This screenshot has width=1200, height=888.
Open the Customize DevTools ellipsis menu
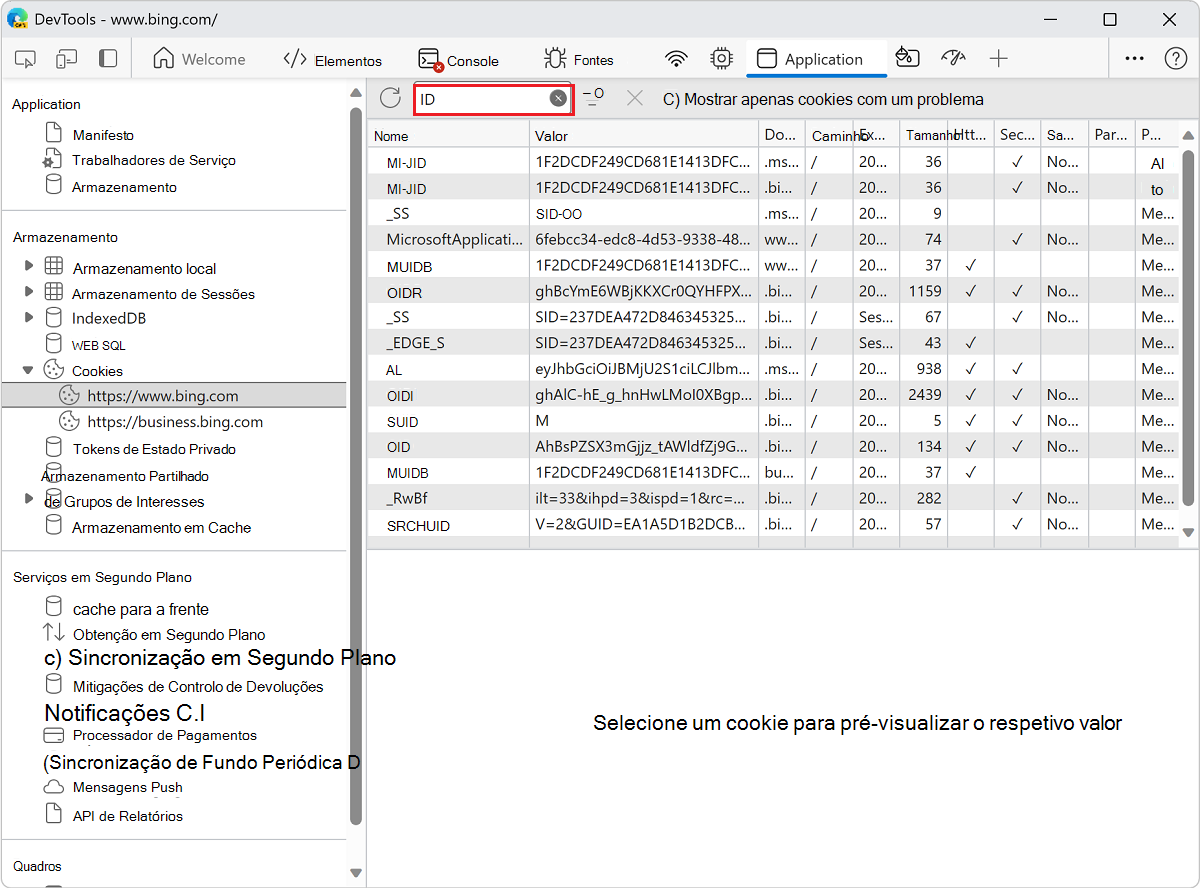point(1134,58)
